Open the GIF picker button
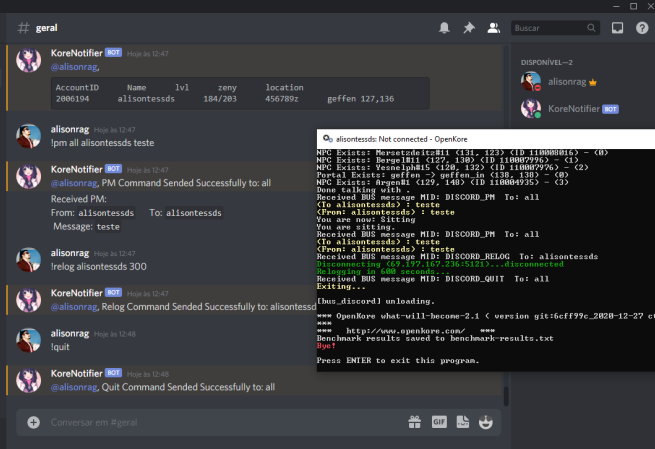The height and width of the screenshot is (449, 655). pyautogui.click(x=439, y=422)
